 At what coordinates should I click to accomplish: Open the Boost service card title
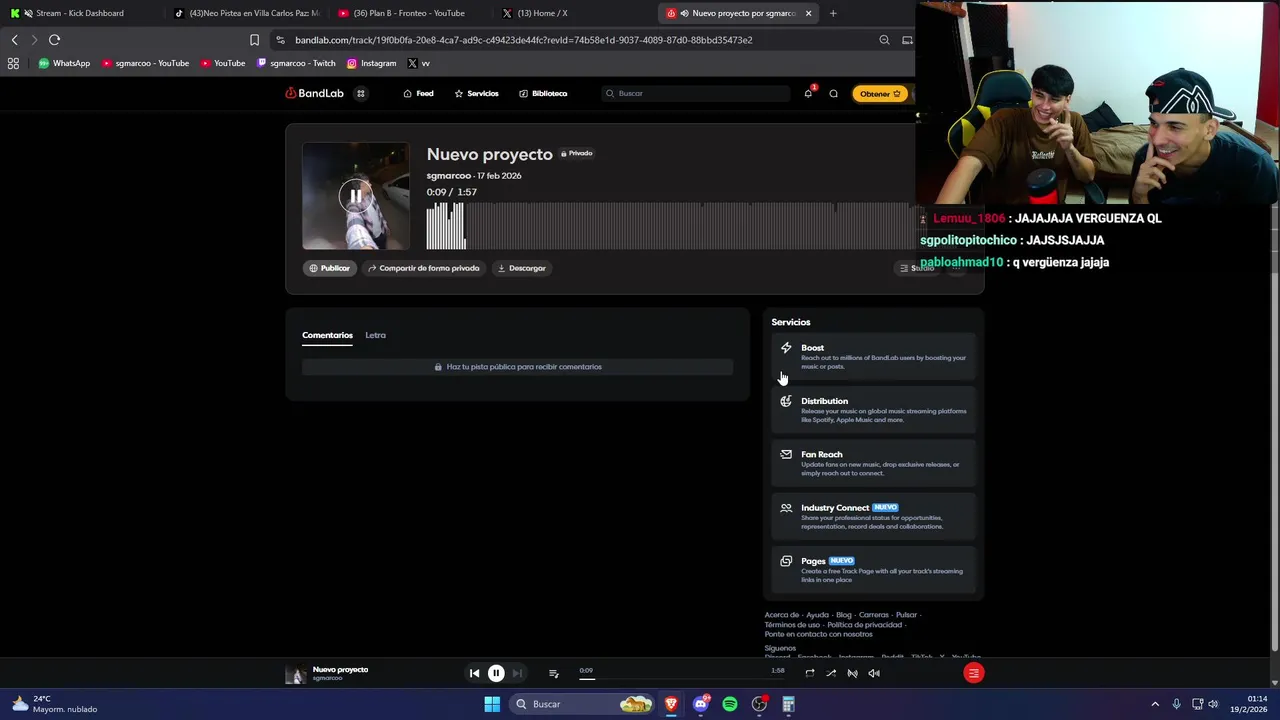pyautogui.click(x=812, y=348)
